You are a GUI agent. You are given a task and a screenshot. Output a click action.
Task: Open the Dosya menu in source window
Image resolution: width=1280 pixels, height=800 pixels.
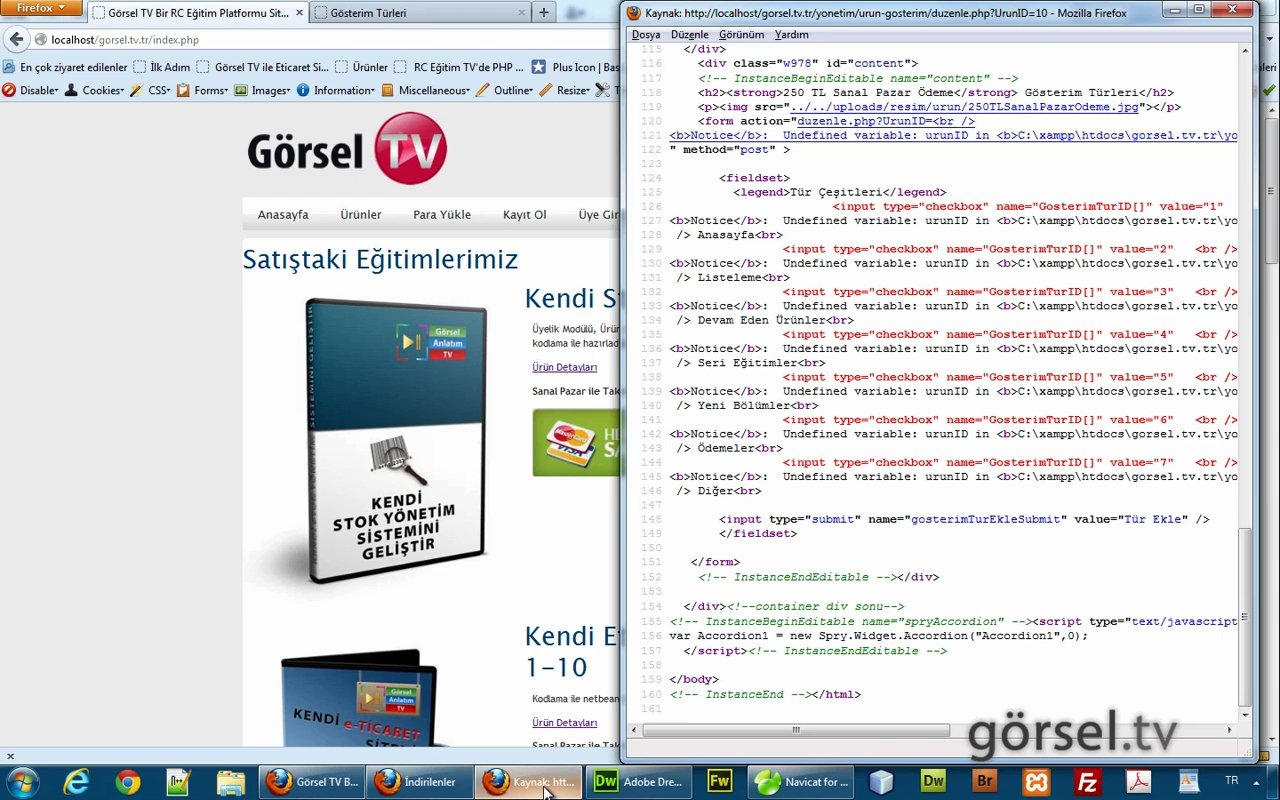tap(646, 34)
